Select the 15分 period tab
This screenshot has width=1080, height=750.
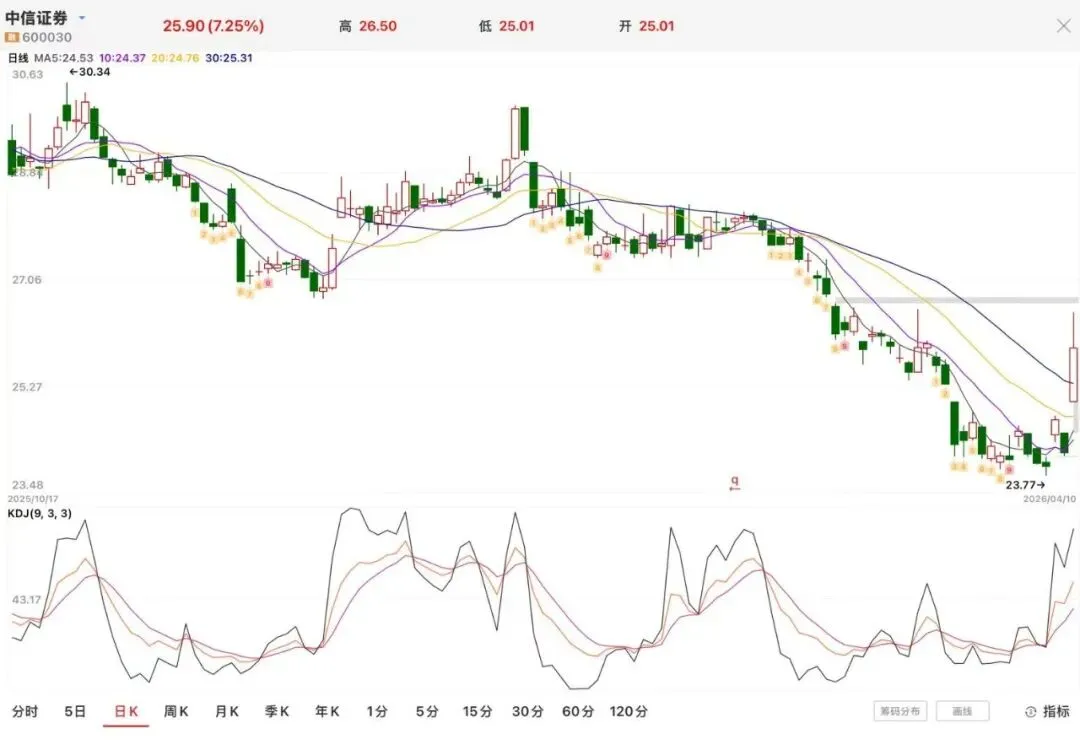(x=477, y=711)
